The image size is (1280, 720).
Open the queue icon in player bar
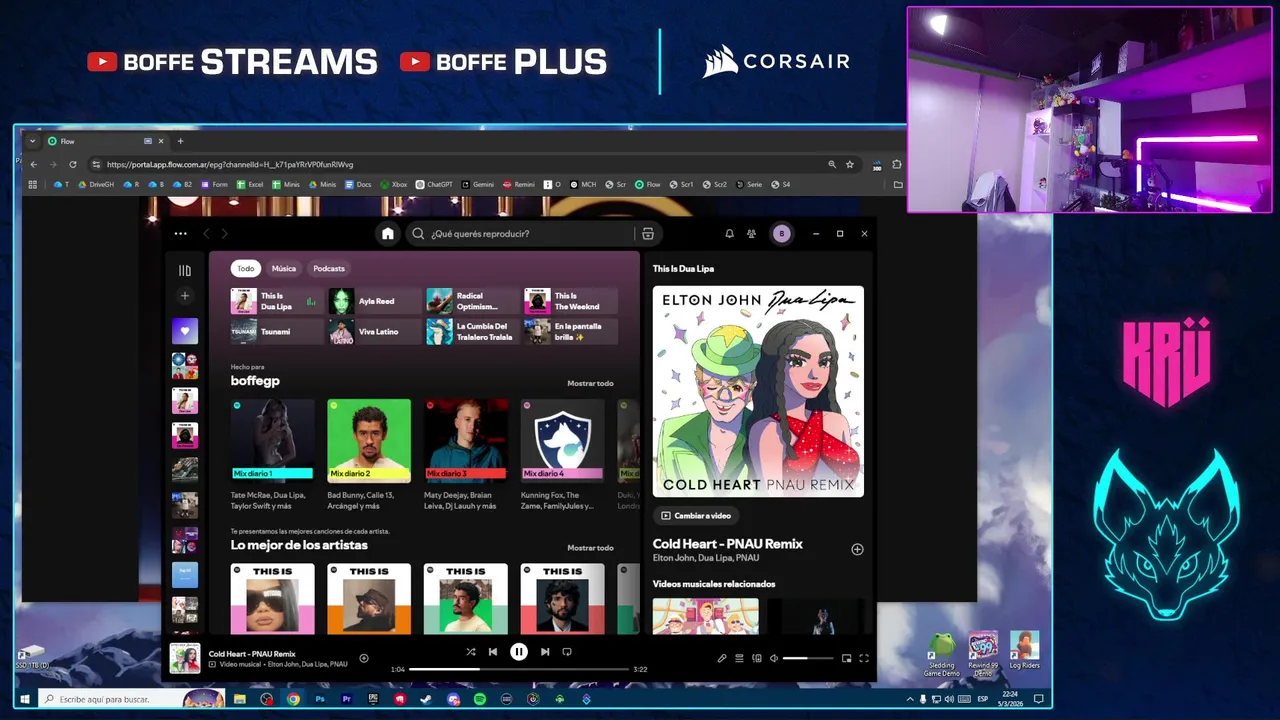tap(739, 658)
